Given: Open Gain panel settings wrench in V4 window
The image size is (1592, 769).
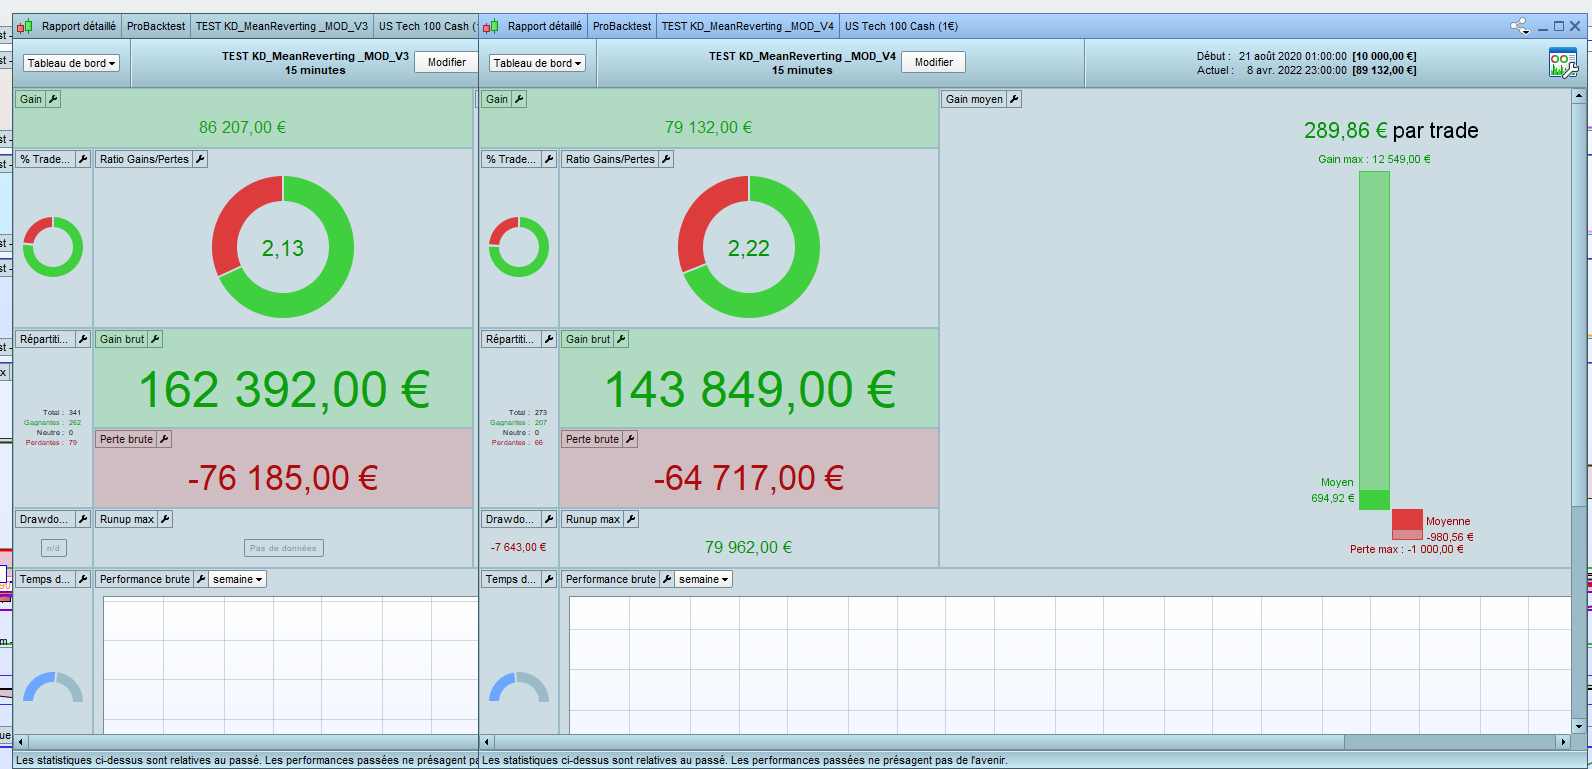Looking at the screenshot, I should (x=520, y=99).
